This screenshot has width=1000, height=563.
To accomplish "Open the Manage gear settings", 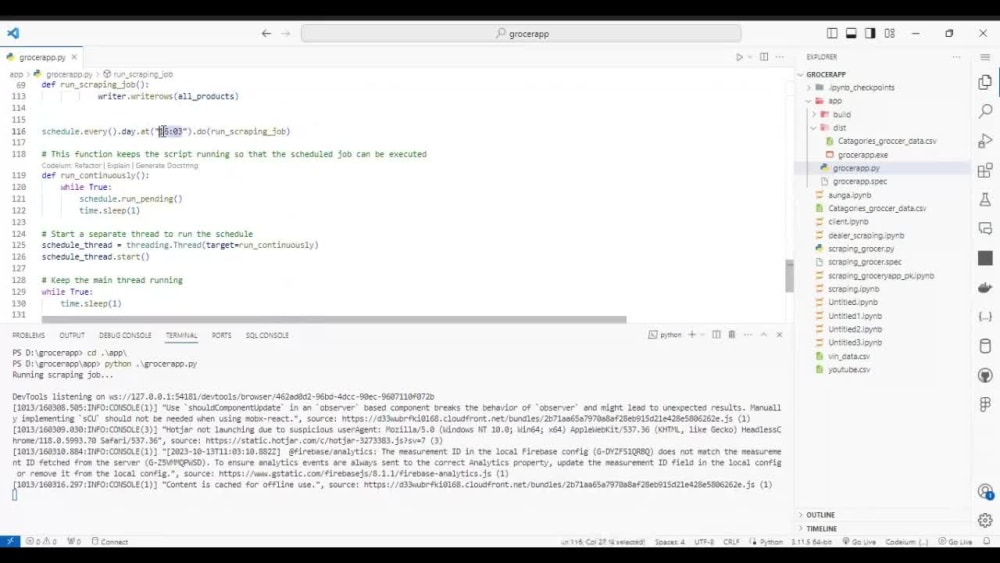I will (x=985, y=520).
